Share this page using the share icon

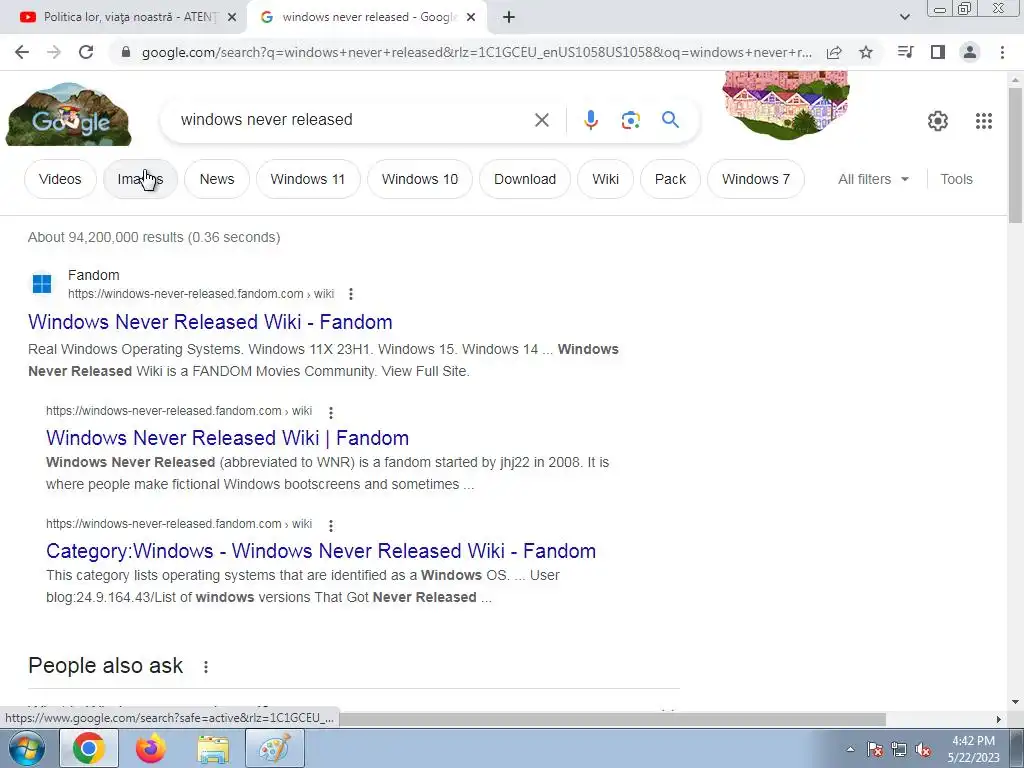[834, 52]
